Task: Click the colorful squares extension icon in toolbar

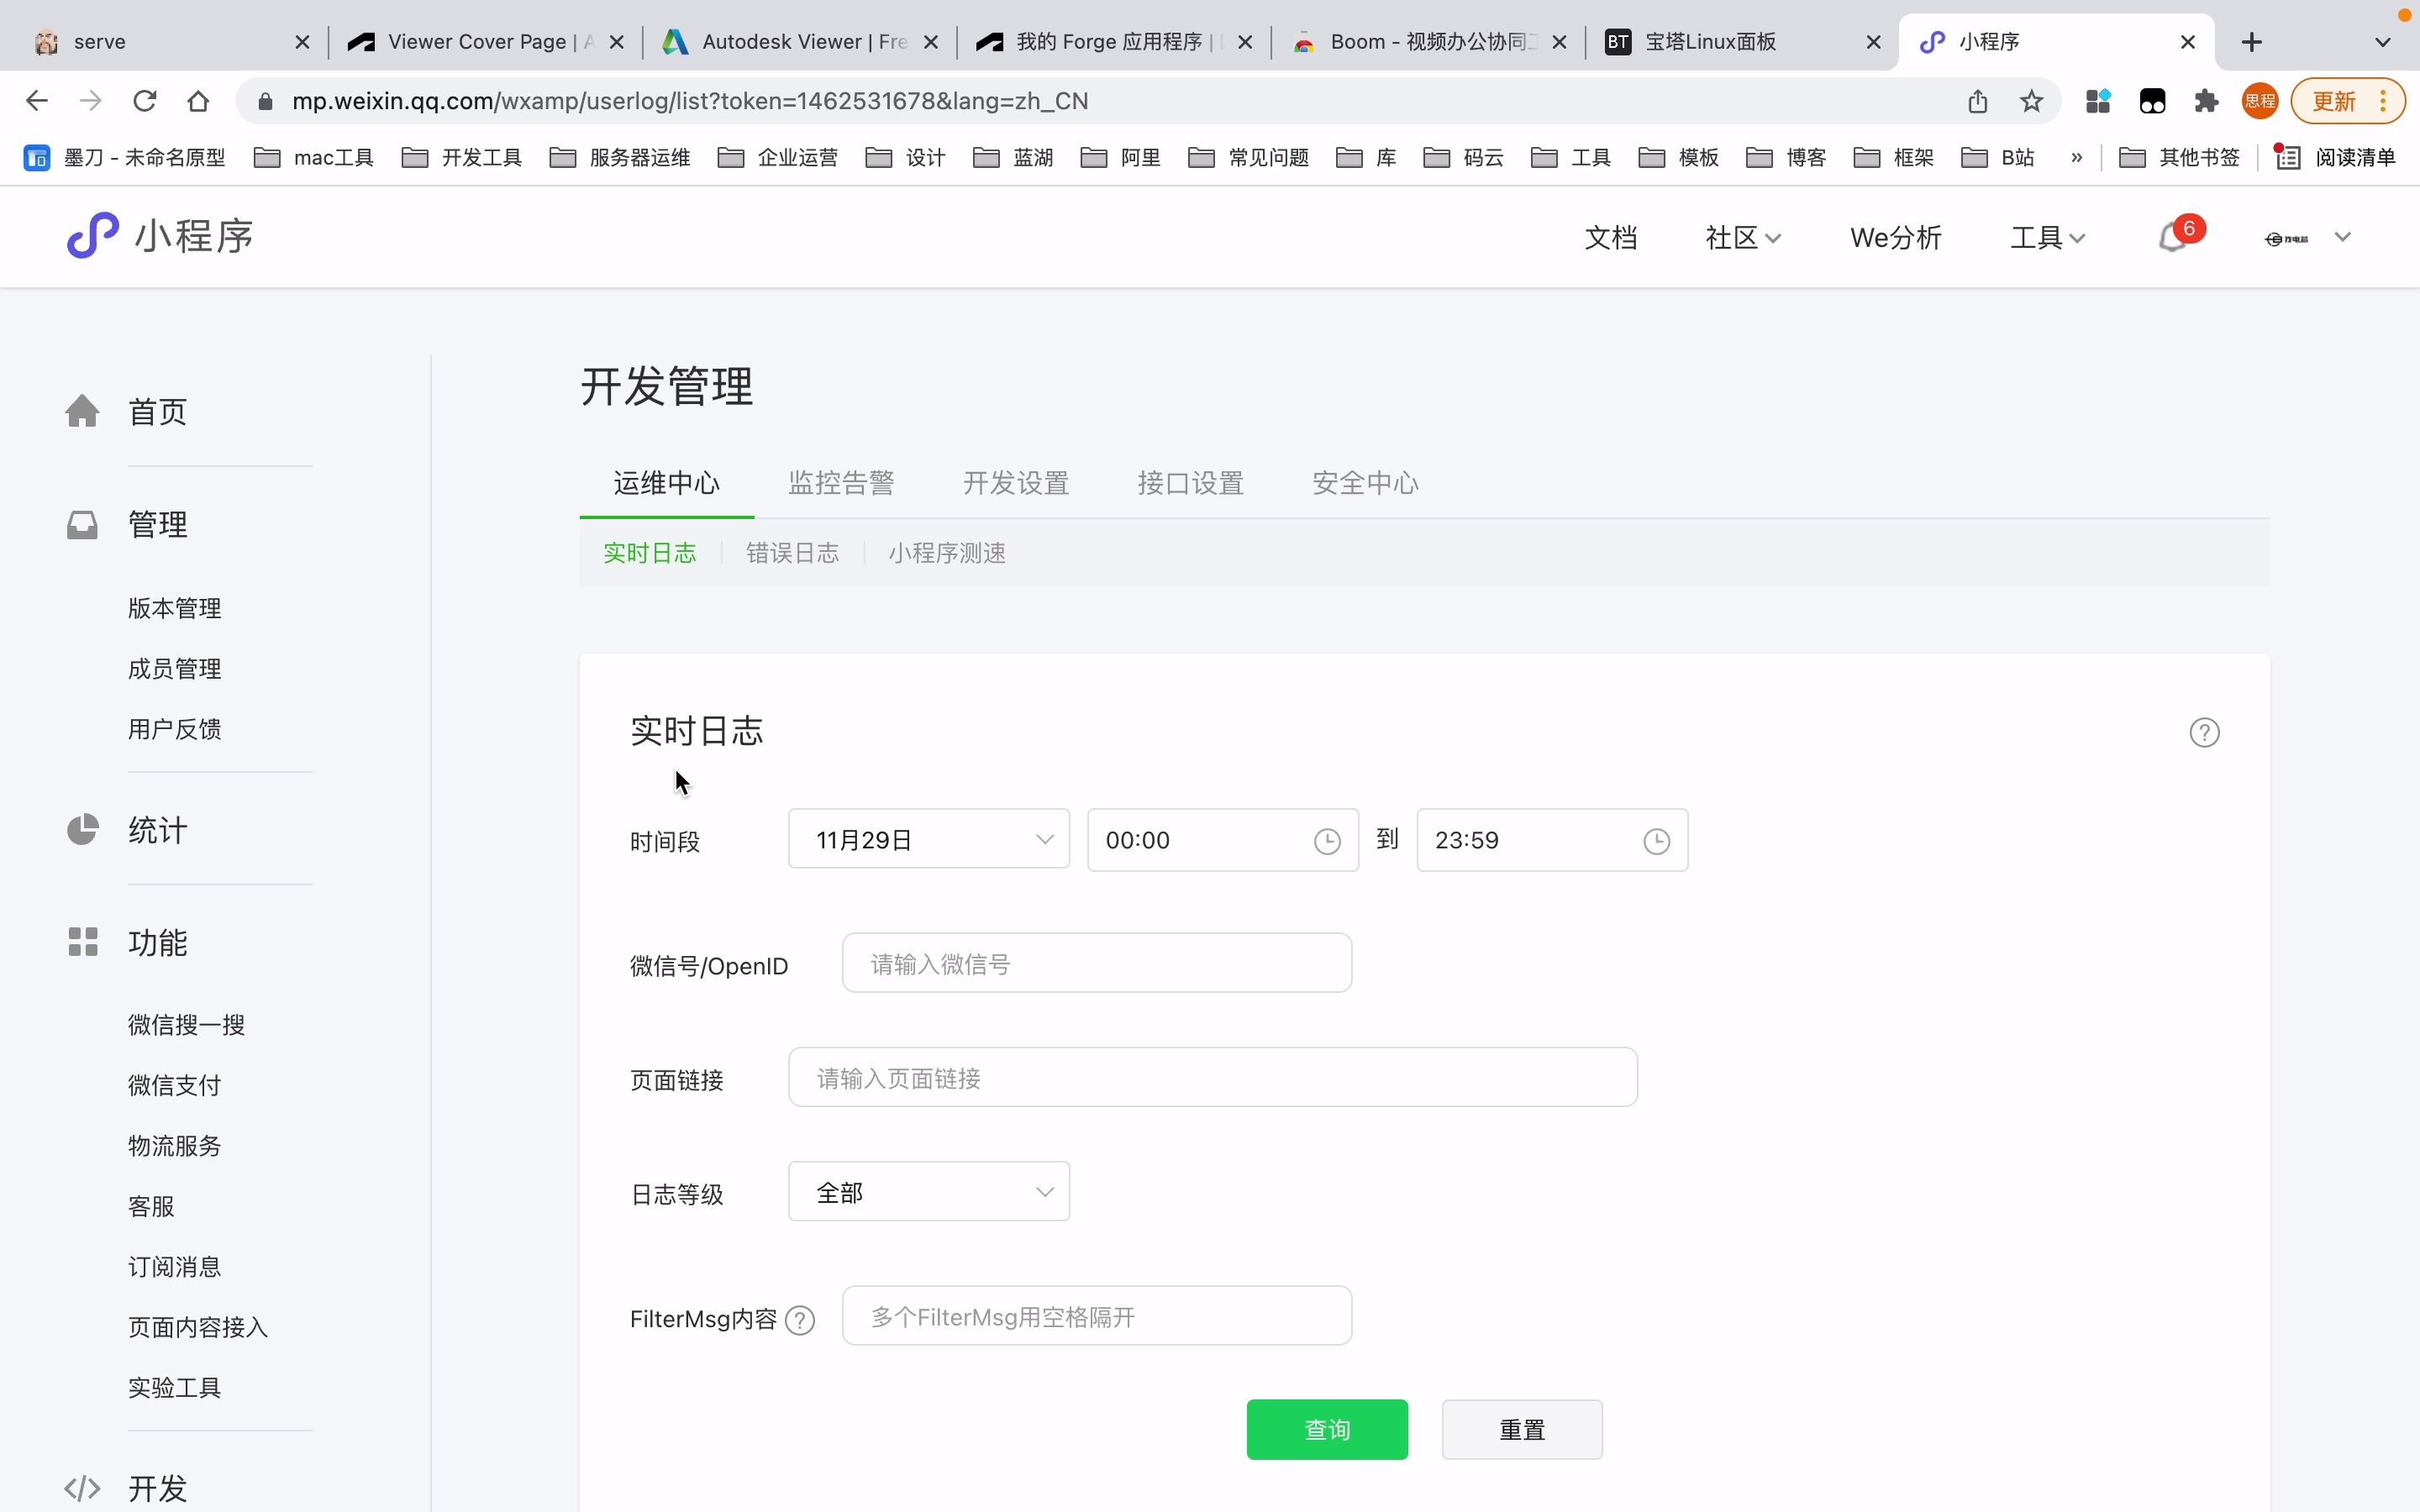Action: click(2098, 101)
